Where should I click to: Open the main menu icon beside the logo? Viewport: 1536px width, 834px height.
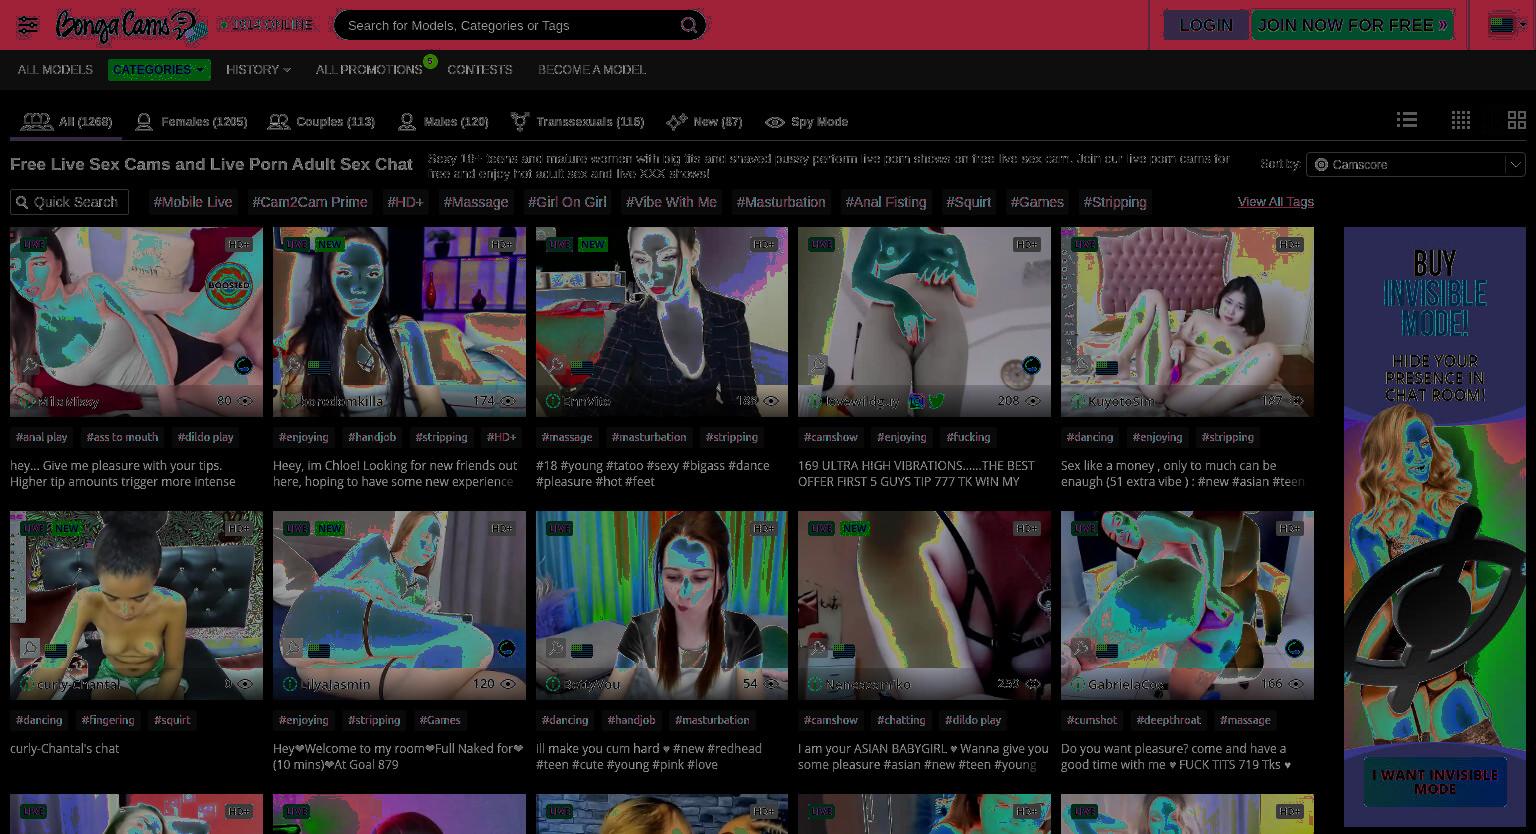click(28, 25)
